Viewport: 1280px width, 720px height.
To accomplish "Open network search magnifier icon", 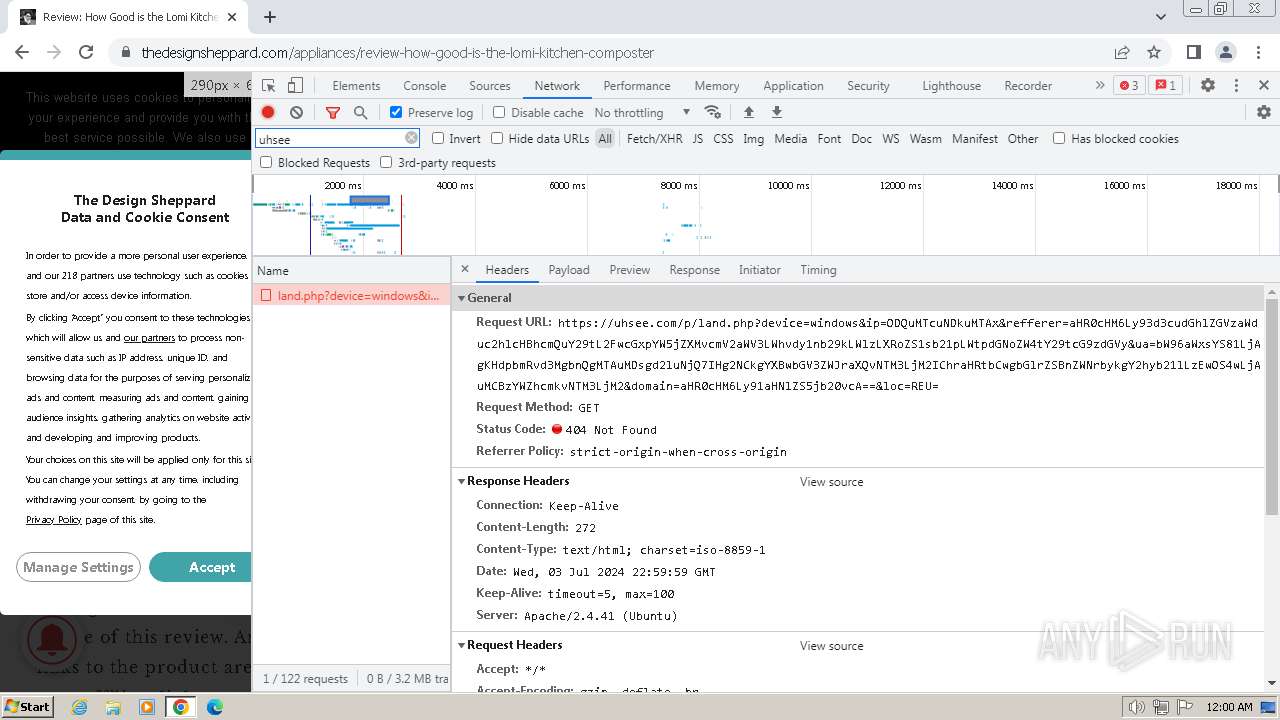I will [x=360, y=113].
